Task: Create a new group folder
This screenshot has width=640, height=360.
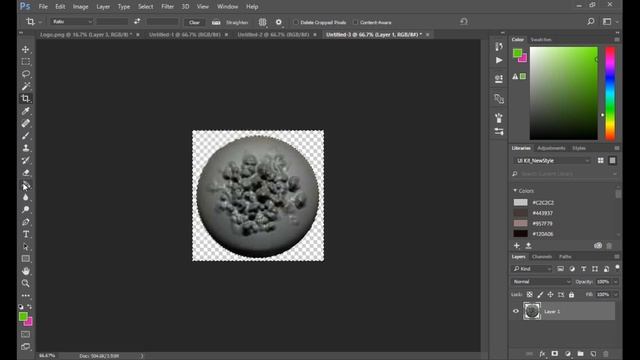Action: click(580, 354)
